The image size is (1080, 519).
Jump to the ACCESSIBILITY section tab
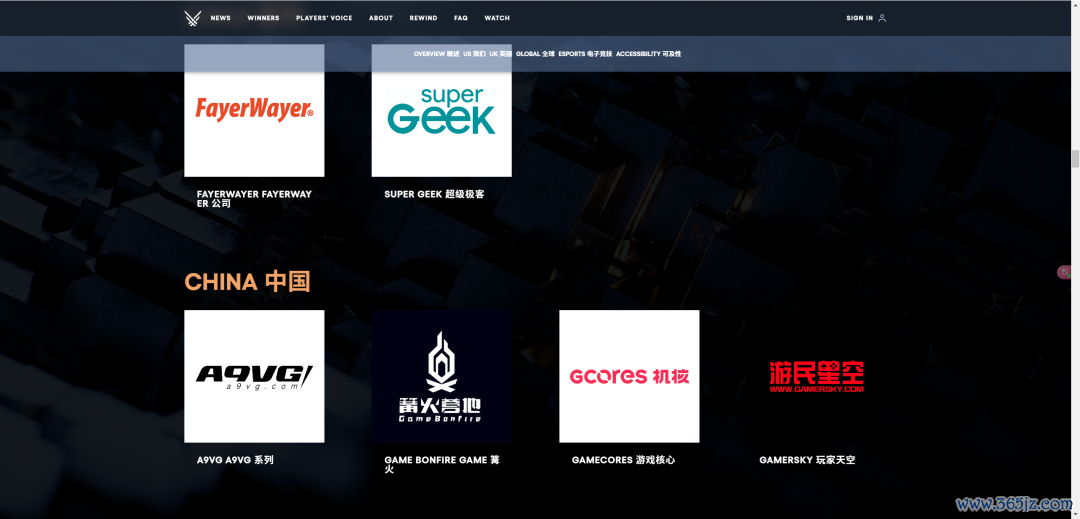pos(648,54)
